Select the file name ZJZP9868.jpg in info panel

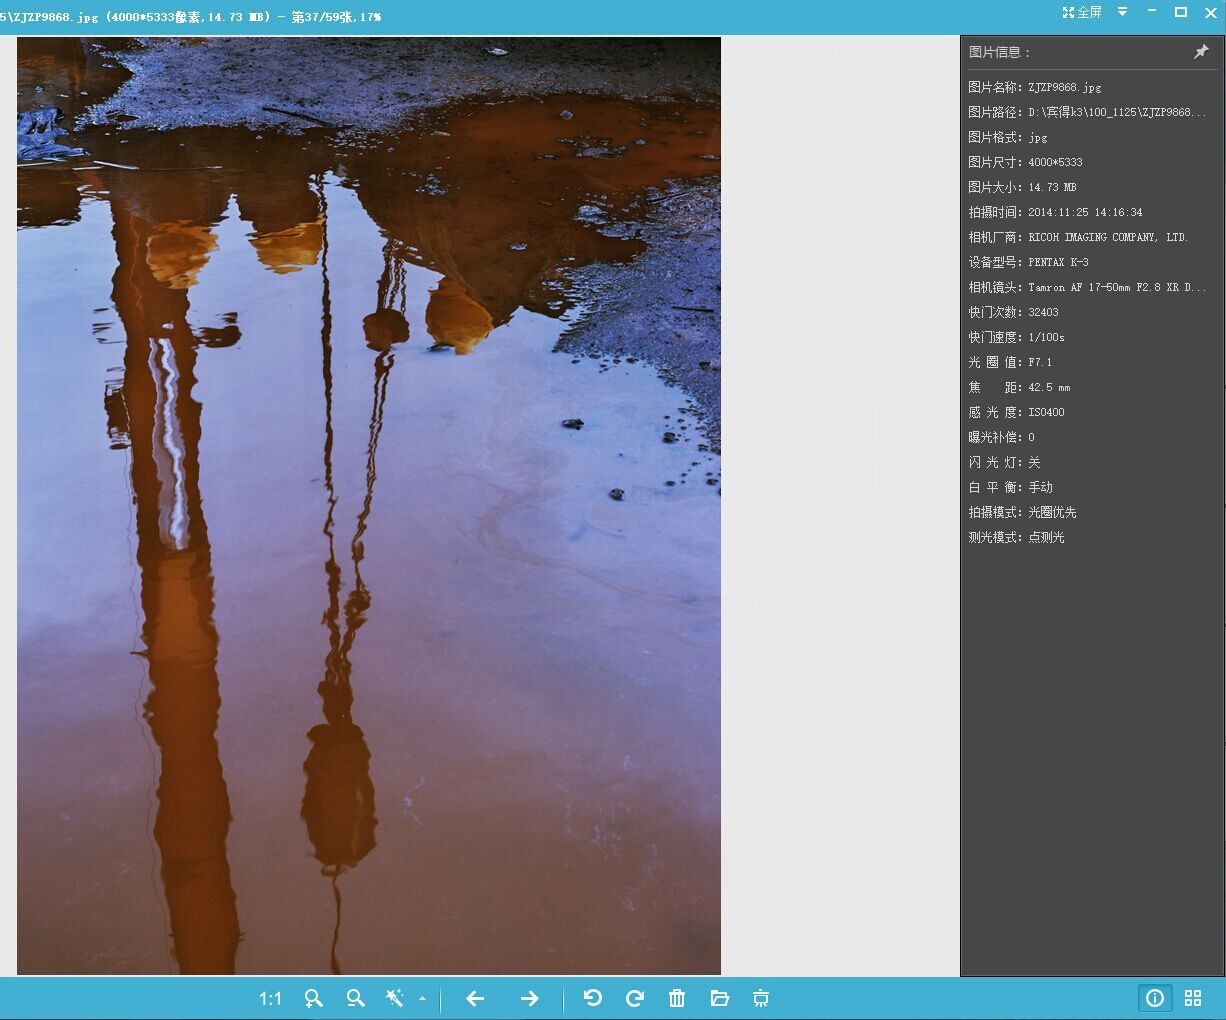[x=1065, y=87]
